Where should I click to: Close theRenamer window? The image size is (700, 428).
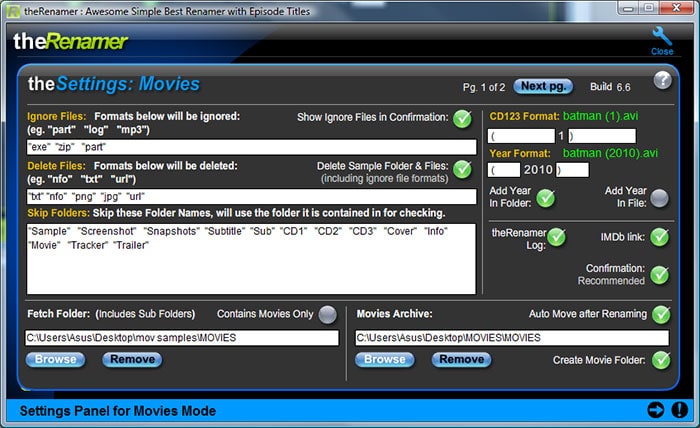point(676,8)
